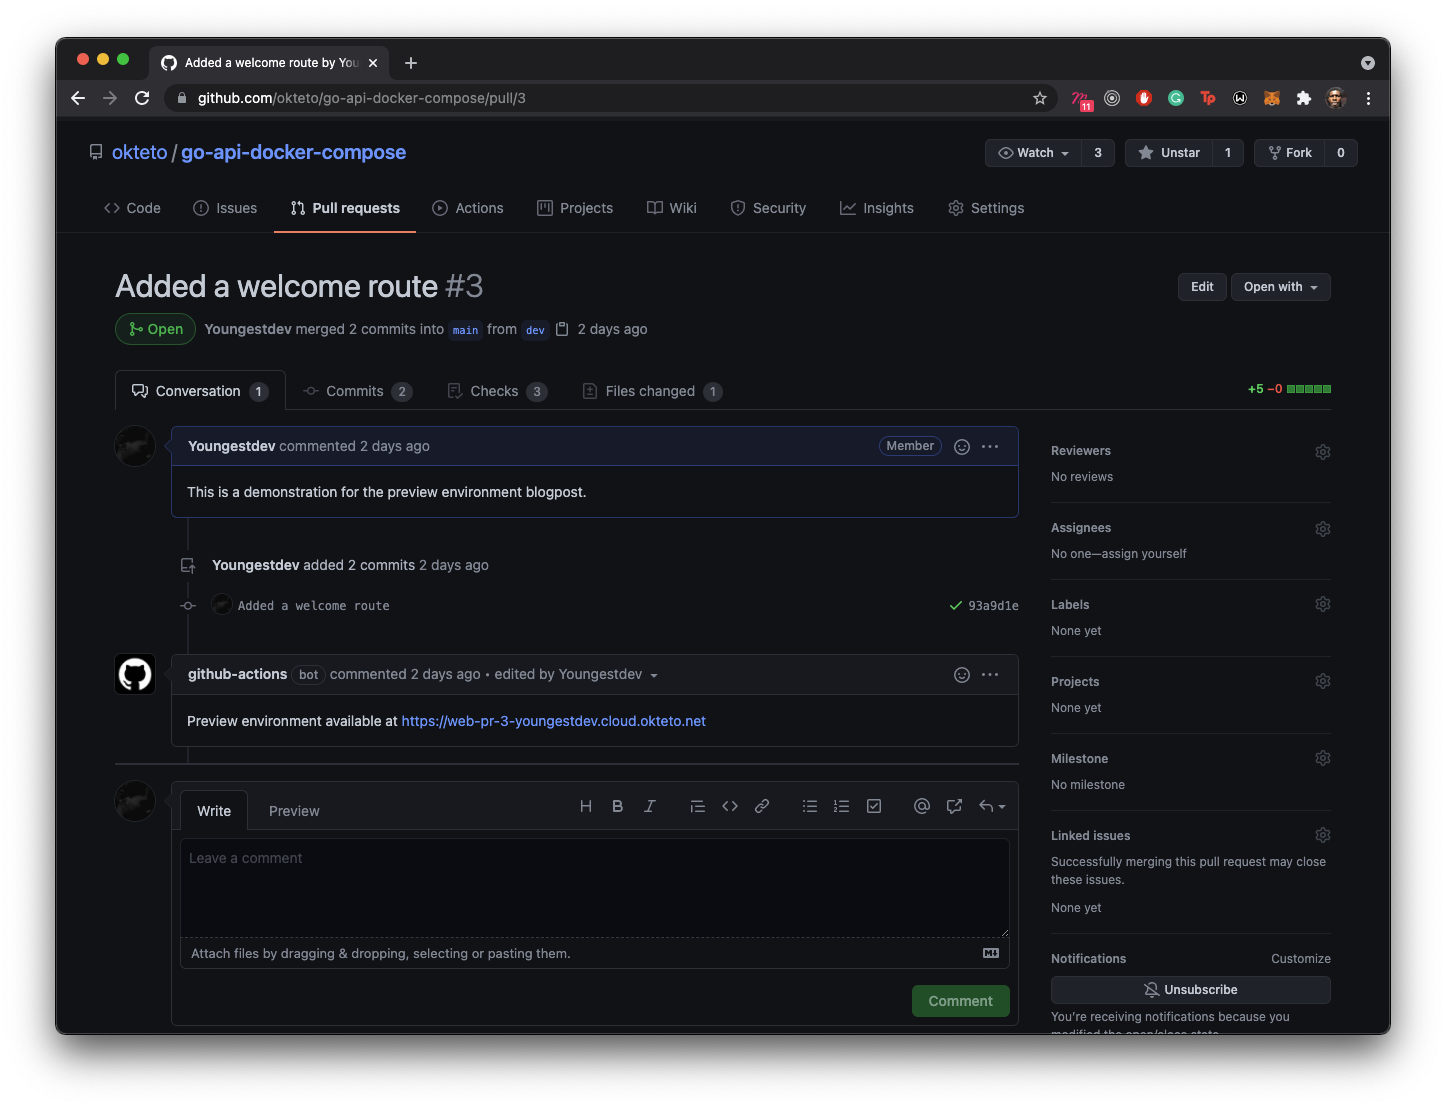Open Reviewers settings gear icon
Image resolution: width=1446 pixels, height=1108 pixels.
coord(1322,452)
